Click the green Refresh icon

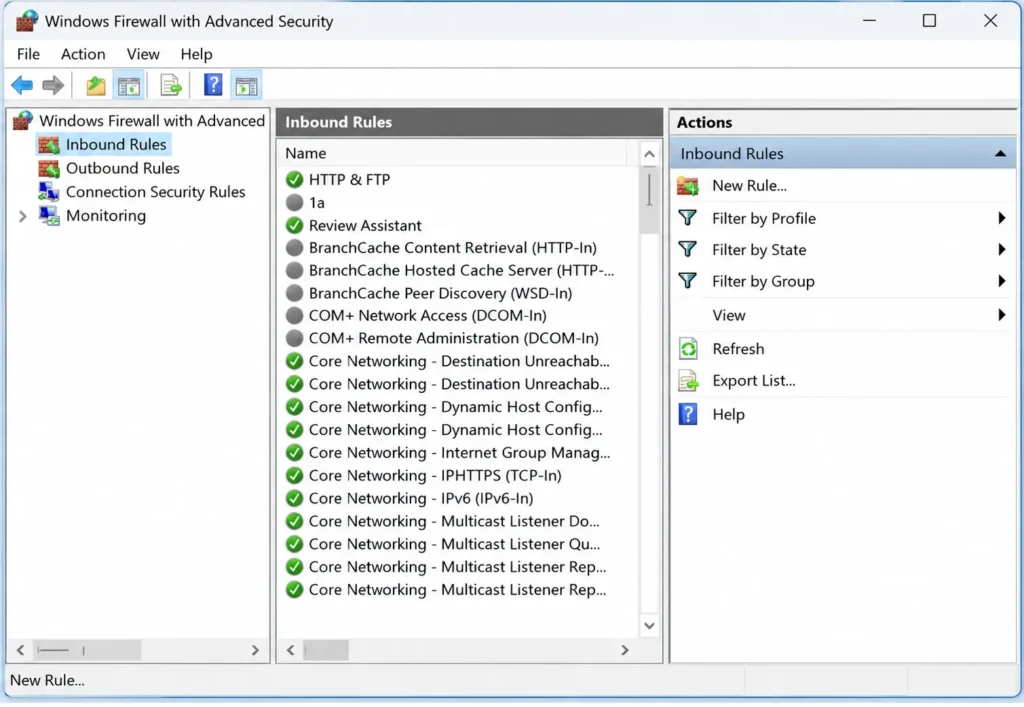688,349
